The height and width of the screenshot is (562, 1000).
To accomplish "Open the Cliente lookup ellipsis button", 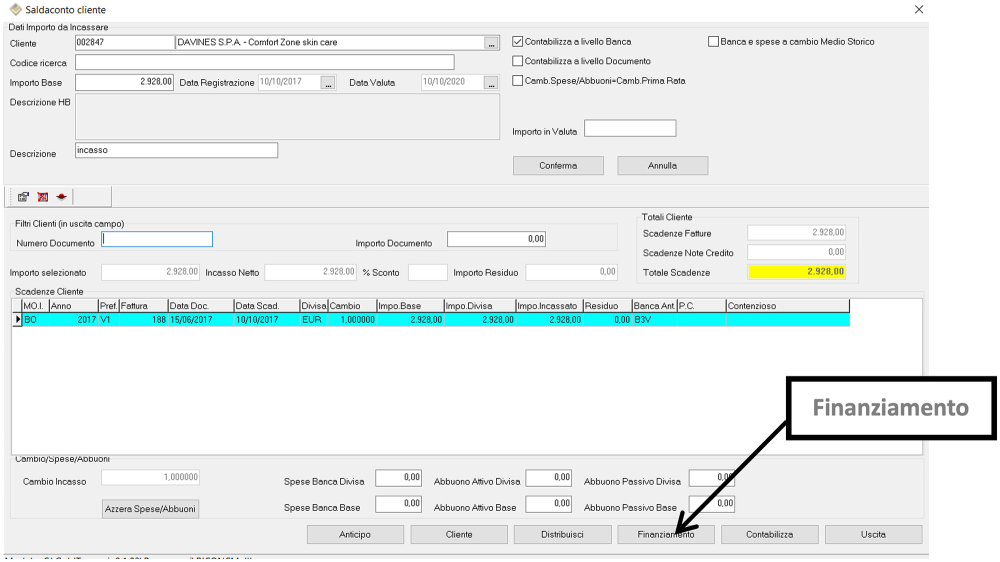I will tap(490, 43).
